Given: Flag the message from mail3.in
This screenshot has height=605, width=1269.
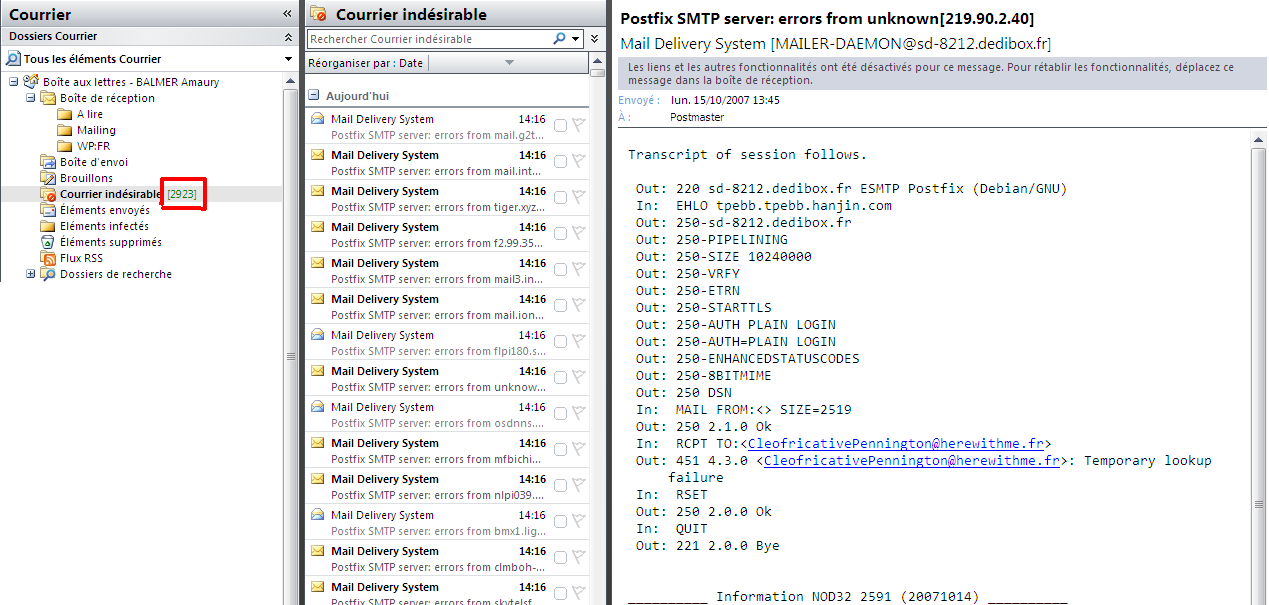Looking at the screenshot, I should (578, 270).
